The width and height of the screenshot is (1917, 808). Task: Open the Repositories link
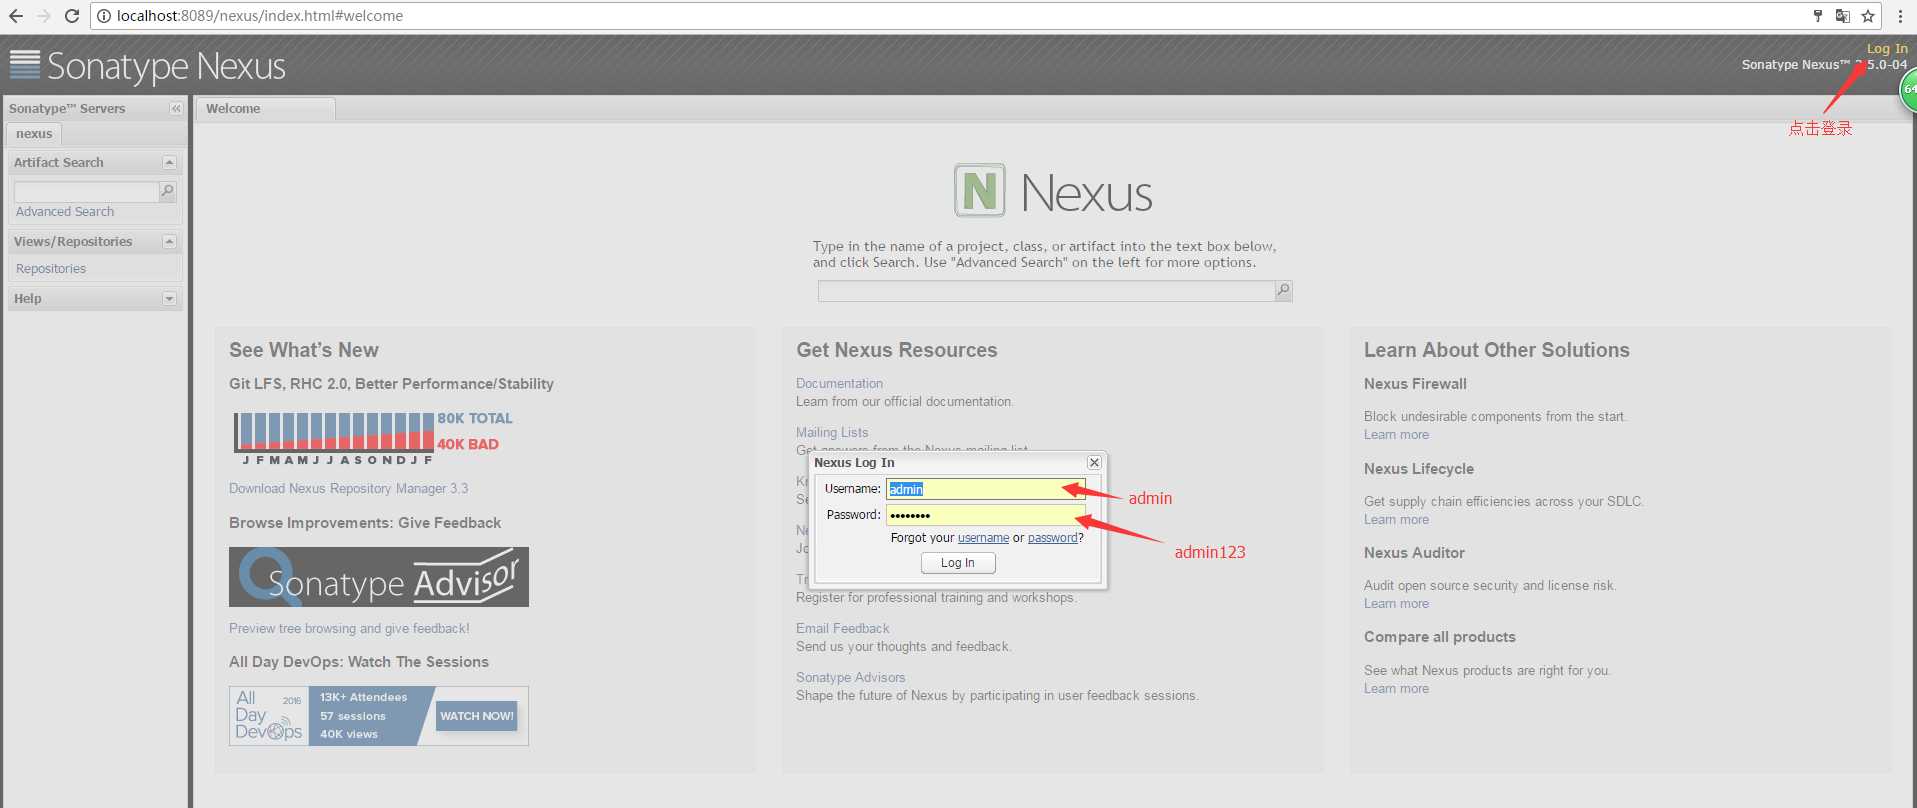click(x=51, y=269)
